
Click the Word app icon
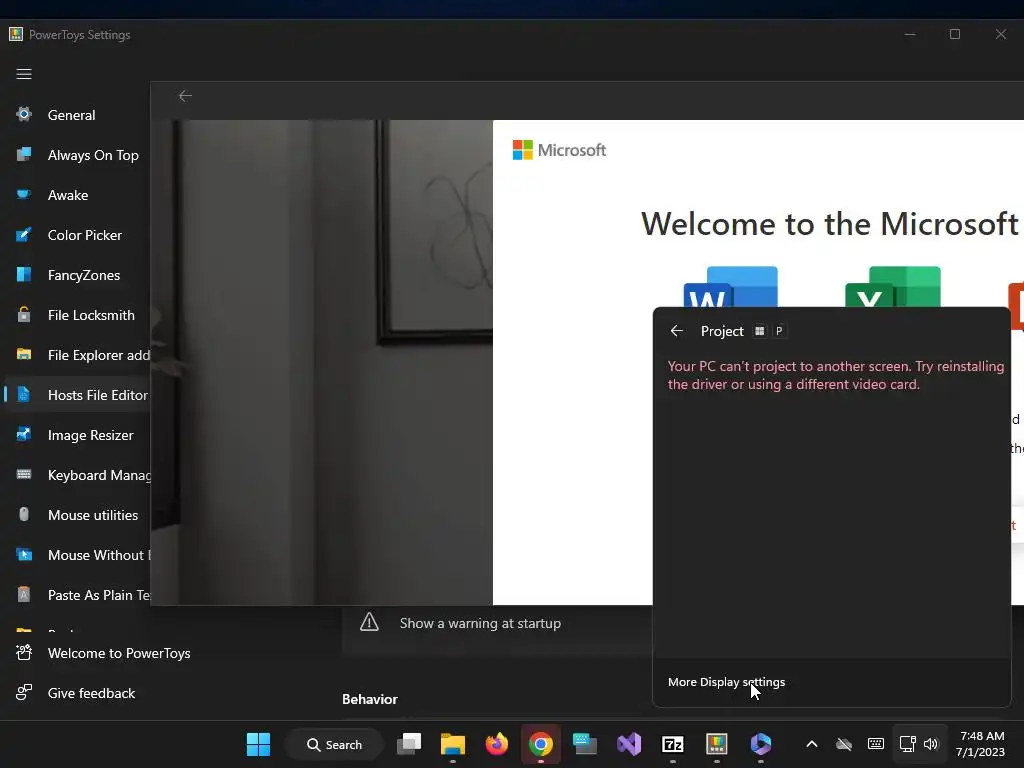pyautogui.click(x=730, y=287)
